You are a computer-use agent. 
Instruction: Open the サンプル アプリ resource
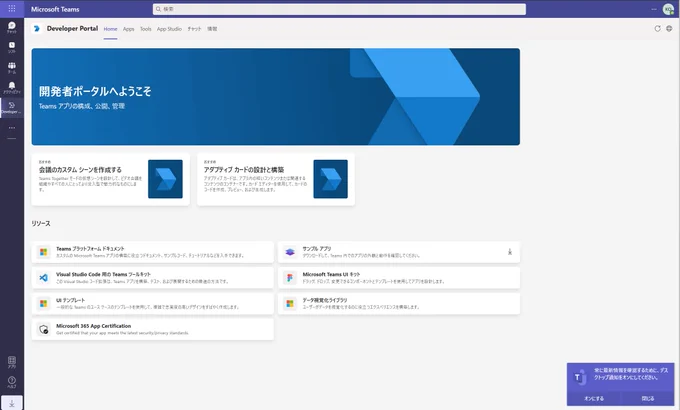pos(399,252)
